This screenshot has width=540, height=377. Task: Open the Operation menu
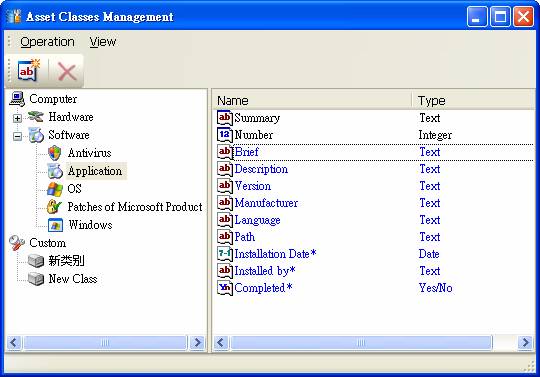(x=48, y=42)
